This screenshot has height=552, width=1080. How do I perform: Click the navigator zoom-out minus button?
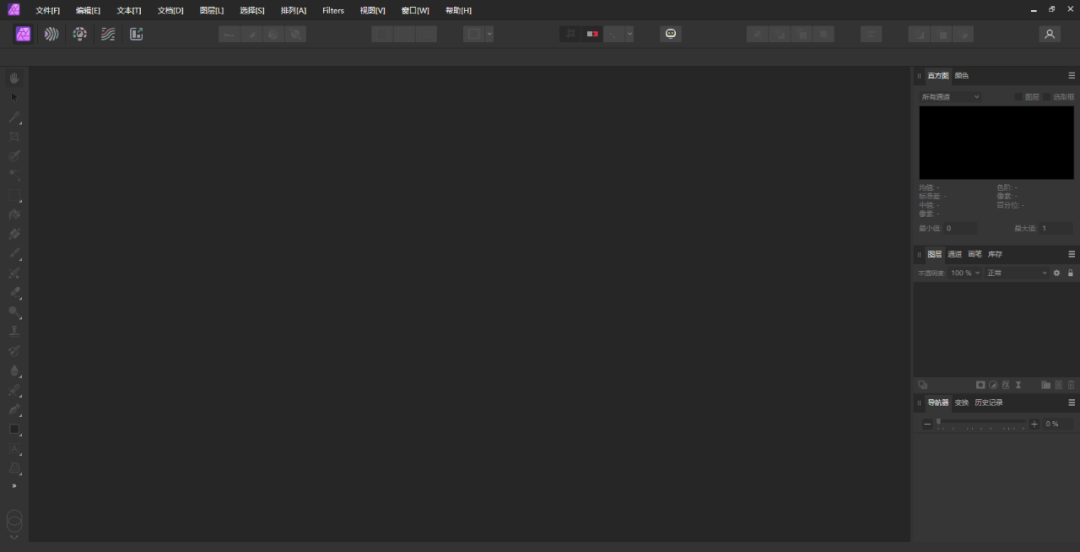(x=927, y=424)
